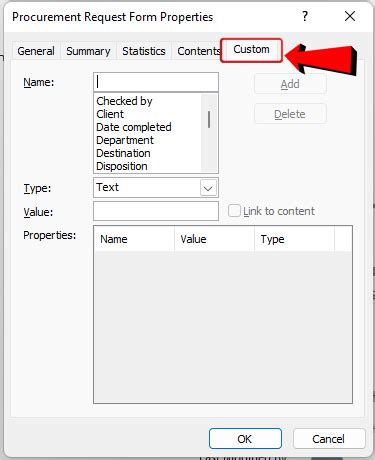Click the name list scrollbar thumb
Viewport: 375px width, 460px height.
[209, 119]
